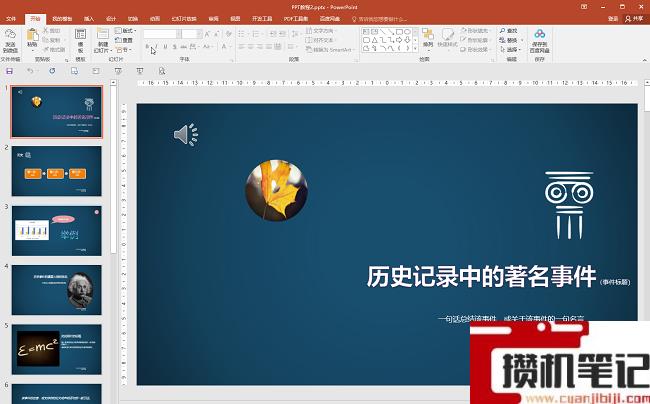Select slide 2 thumbnail with orange boxes
This screenshot has height=404, width=650.
click(57, 171)
